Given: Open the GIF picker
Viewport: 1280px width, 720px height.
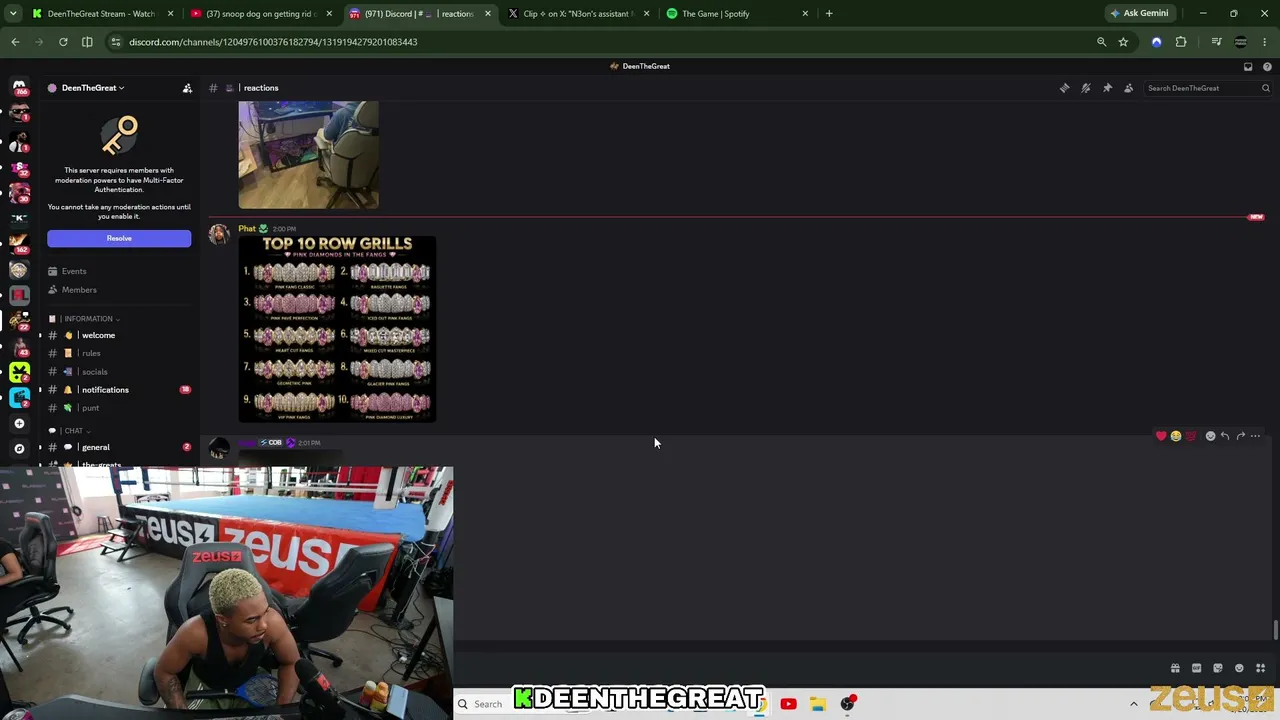Looking at the screenshot, I should pyautogui.click(x=1196, y=668).
